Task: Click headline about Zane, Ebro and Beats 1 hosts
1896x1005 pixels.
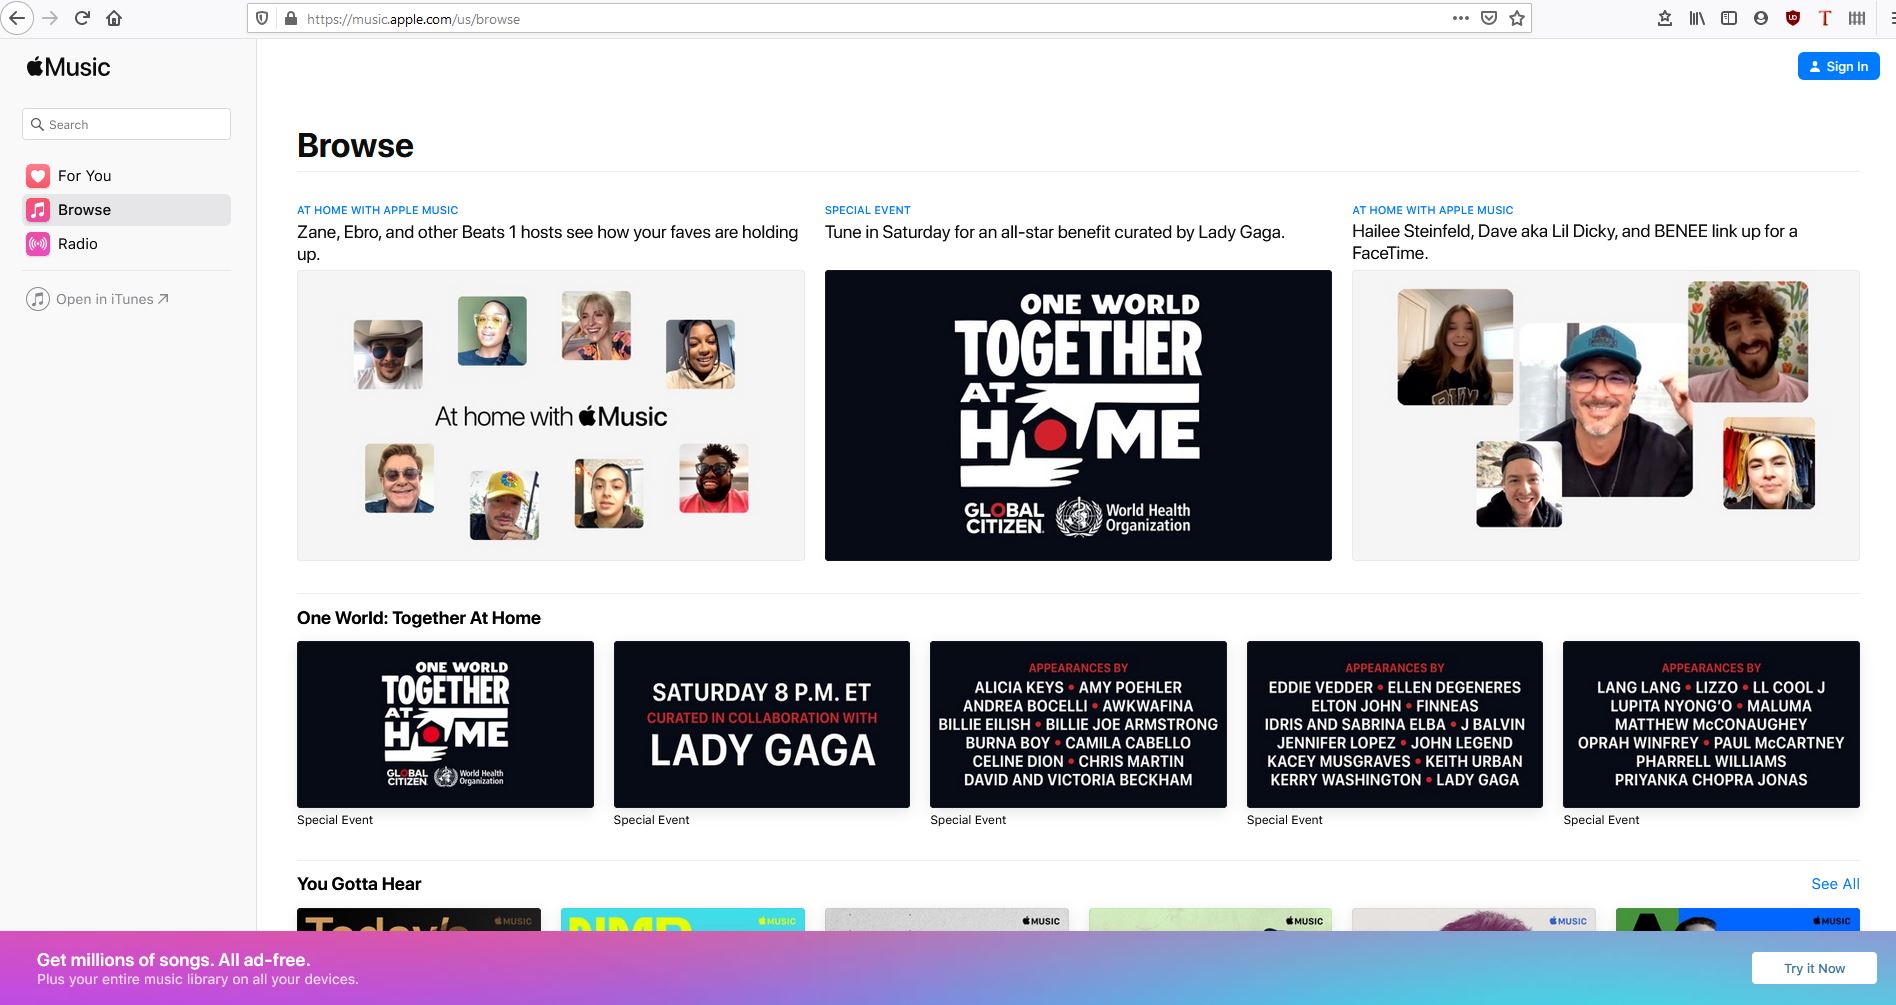Action: pos(548,243)
